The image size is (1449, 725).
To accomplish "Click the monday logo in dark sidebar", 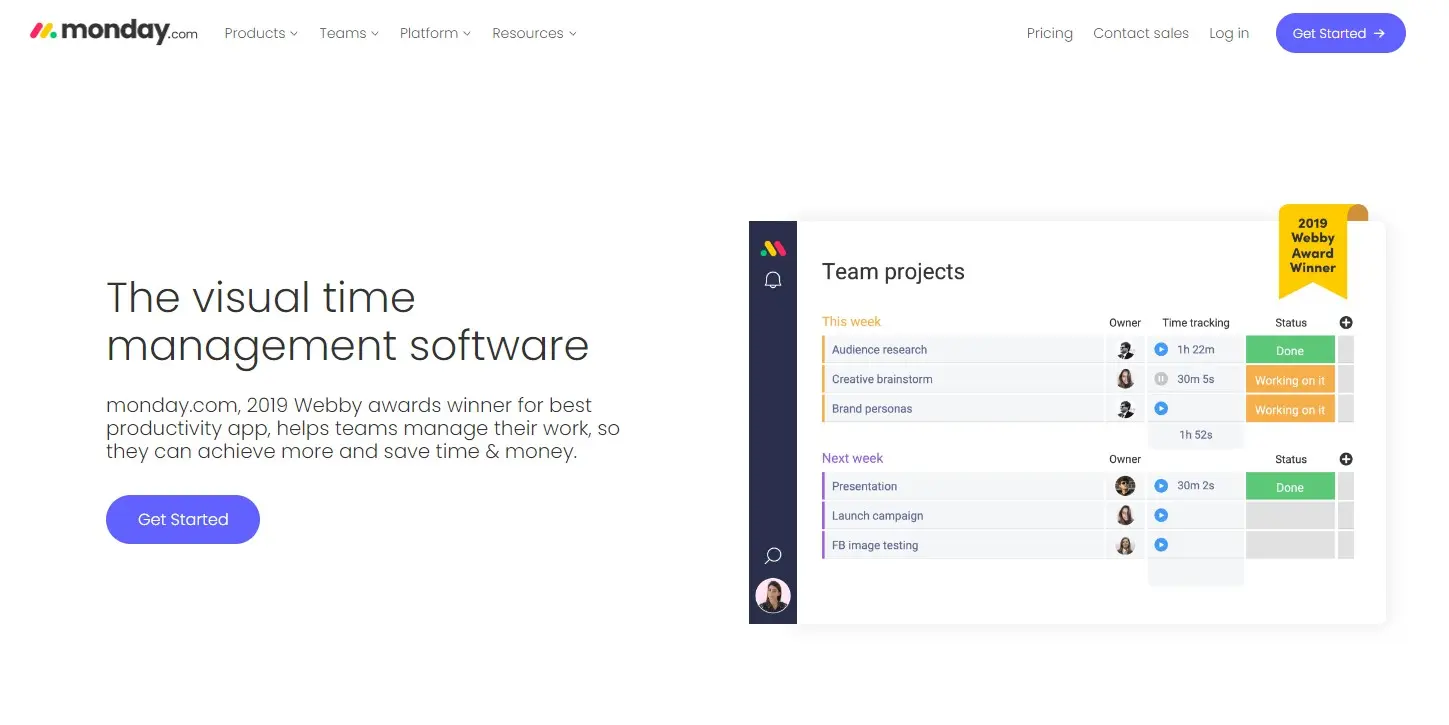I will [773, 248].
